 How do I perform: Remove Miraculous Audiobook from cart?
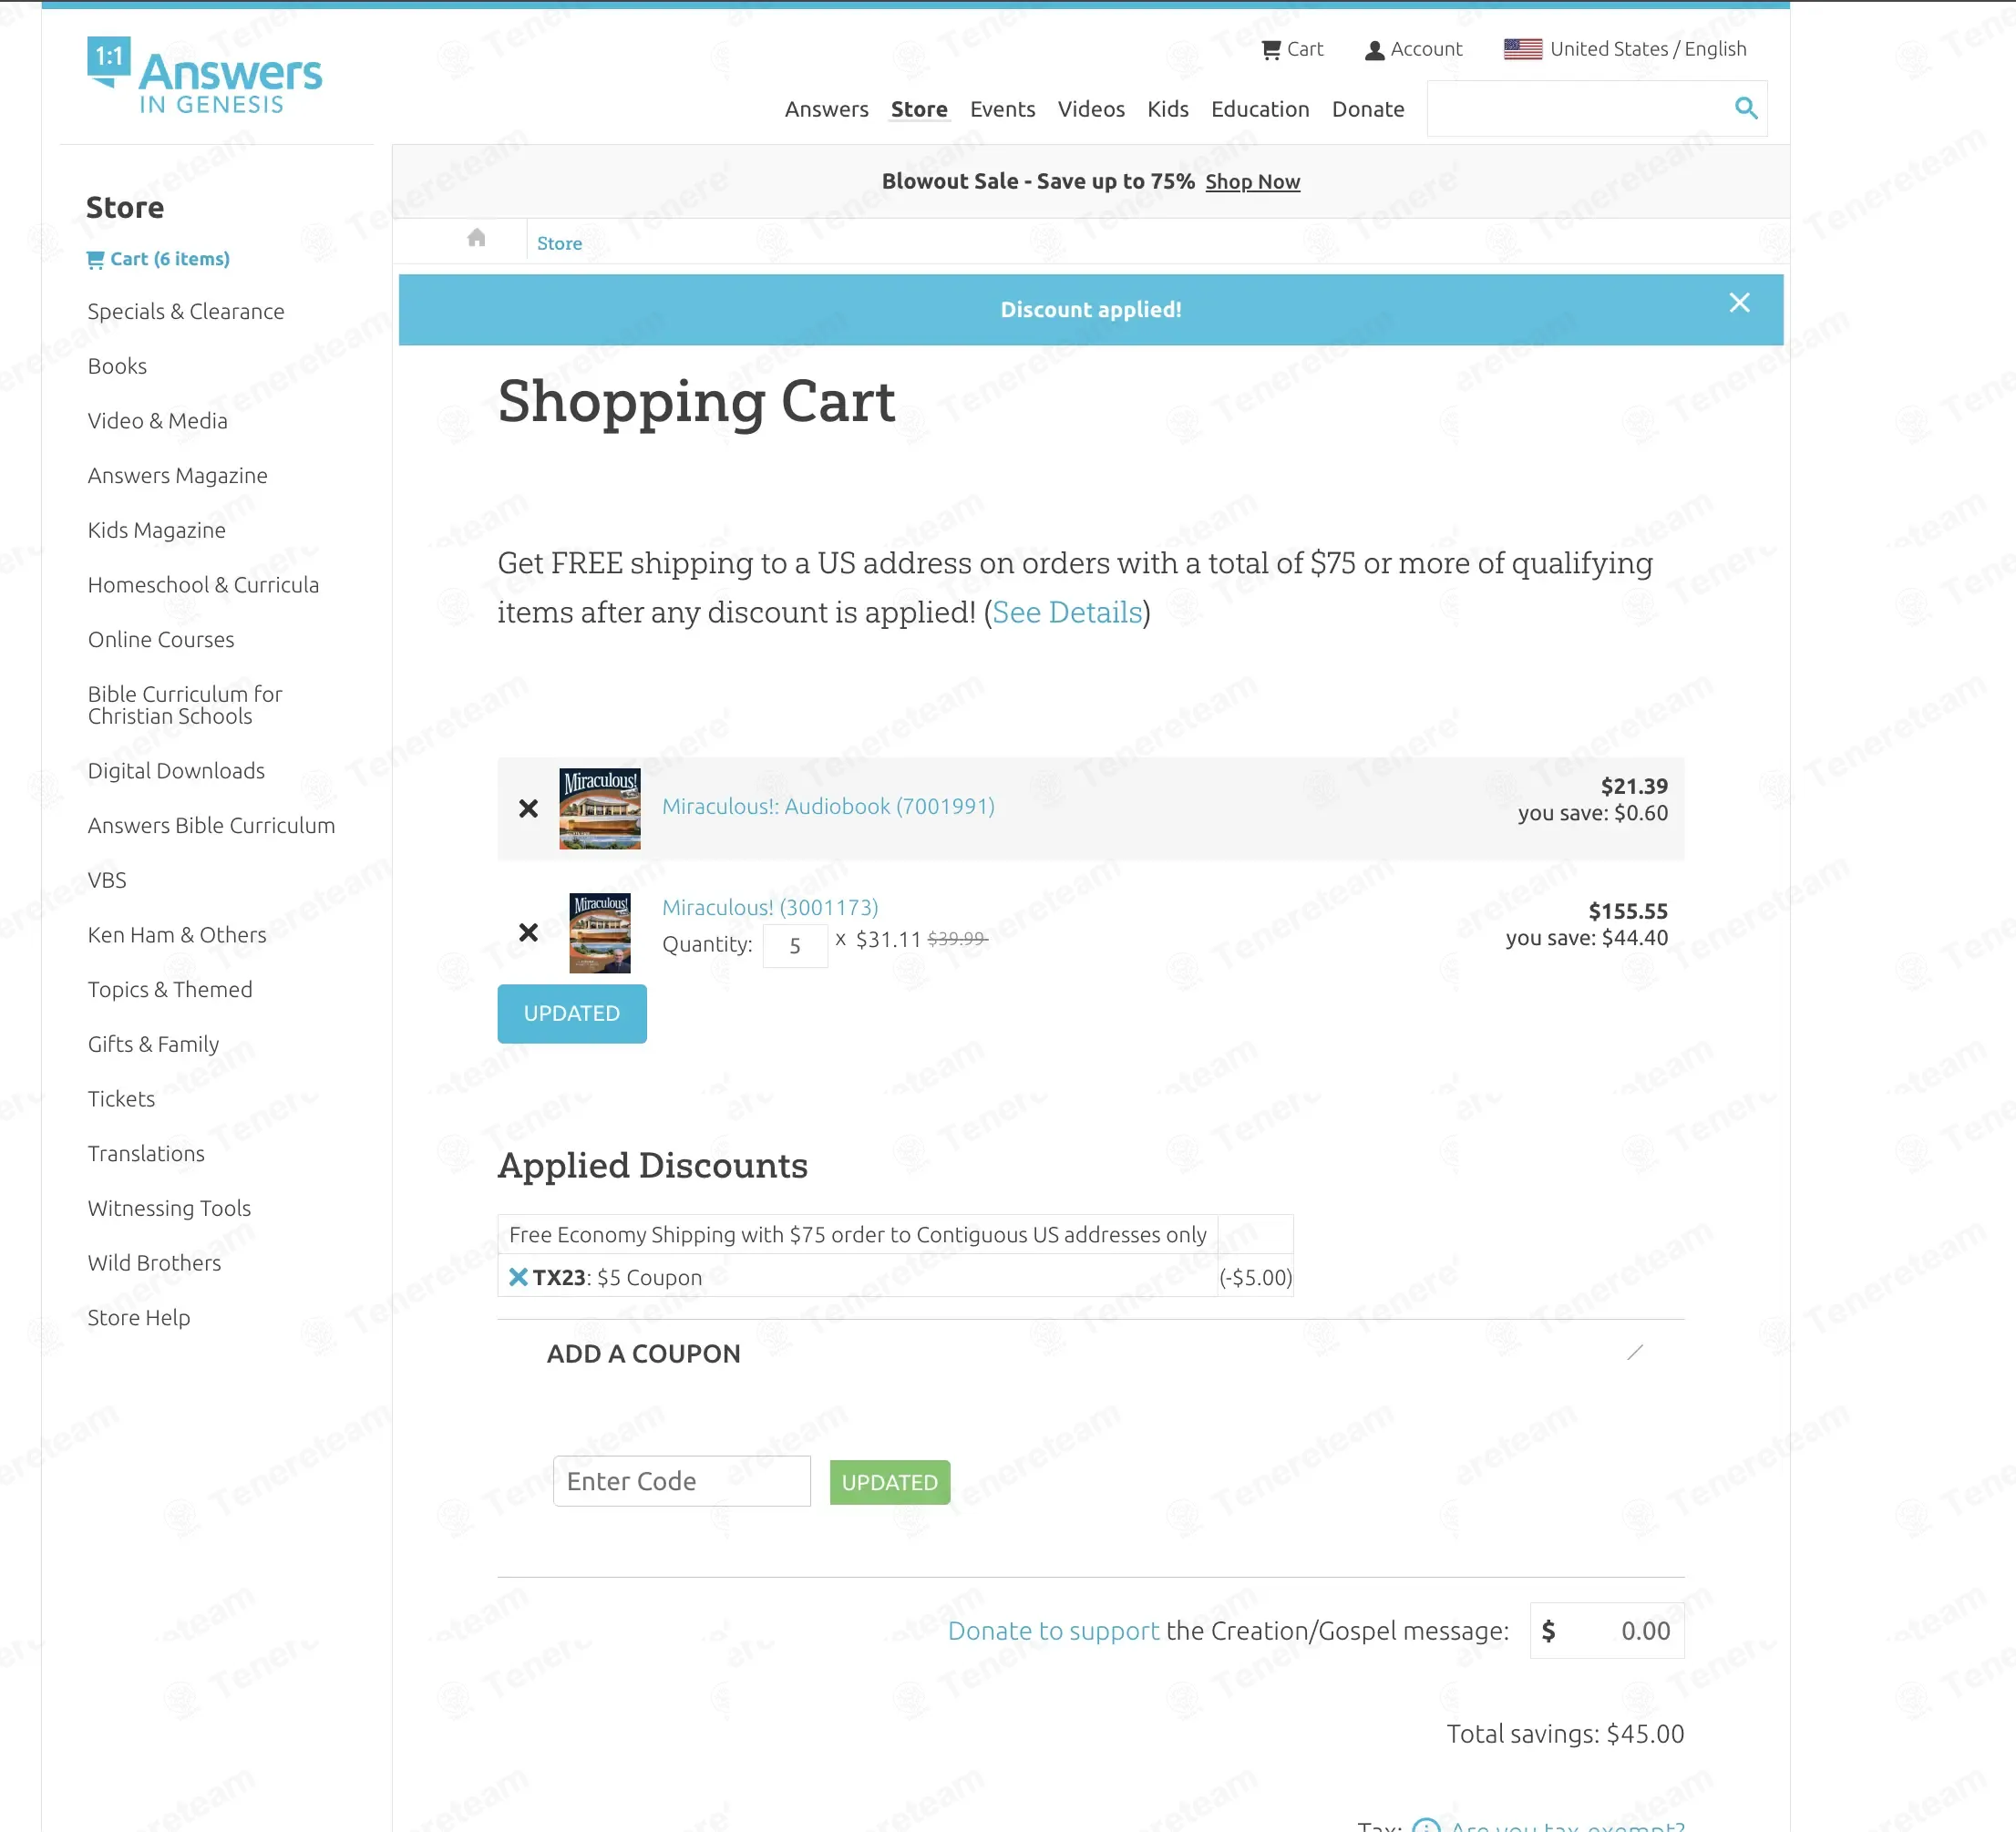point(528,808)
